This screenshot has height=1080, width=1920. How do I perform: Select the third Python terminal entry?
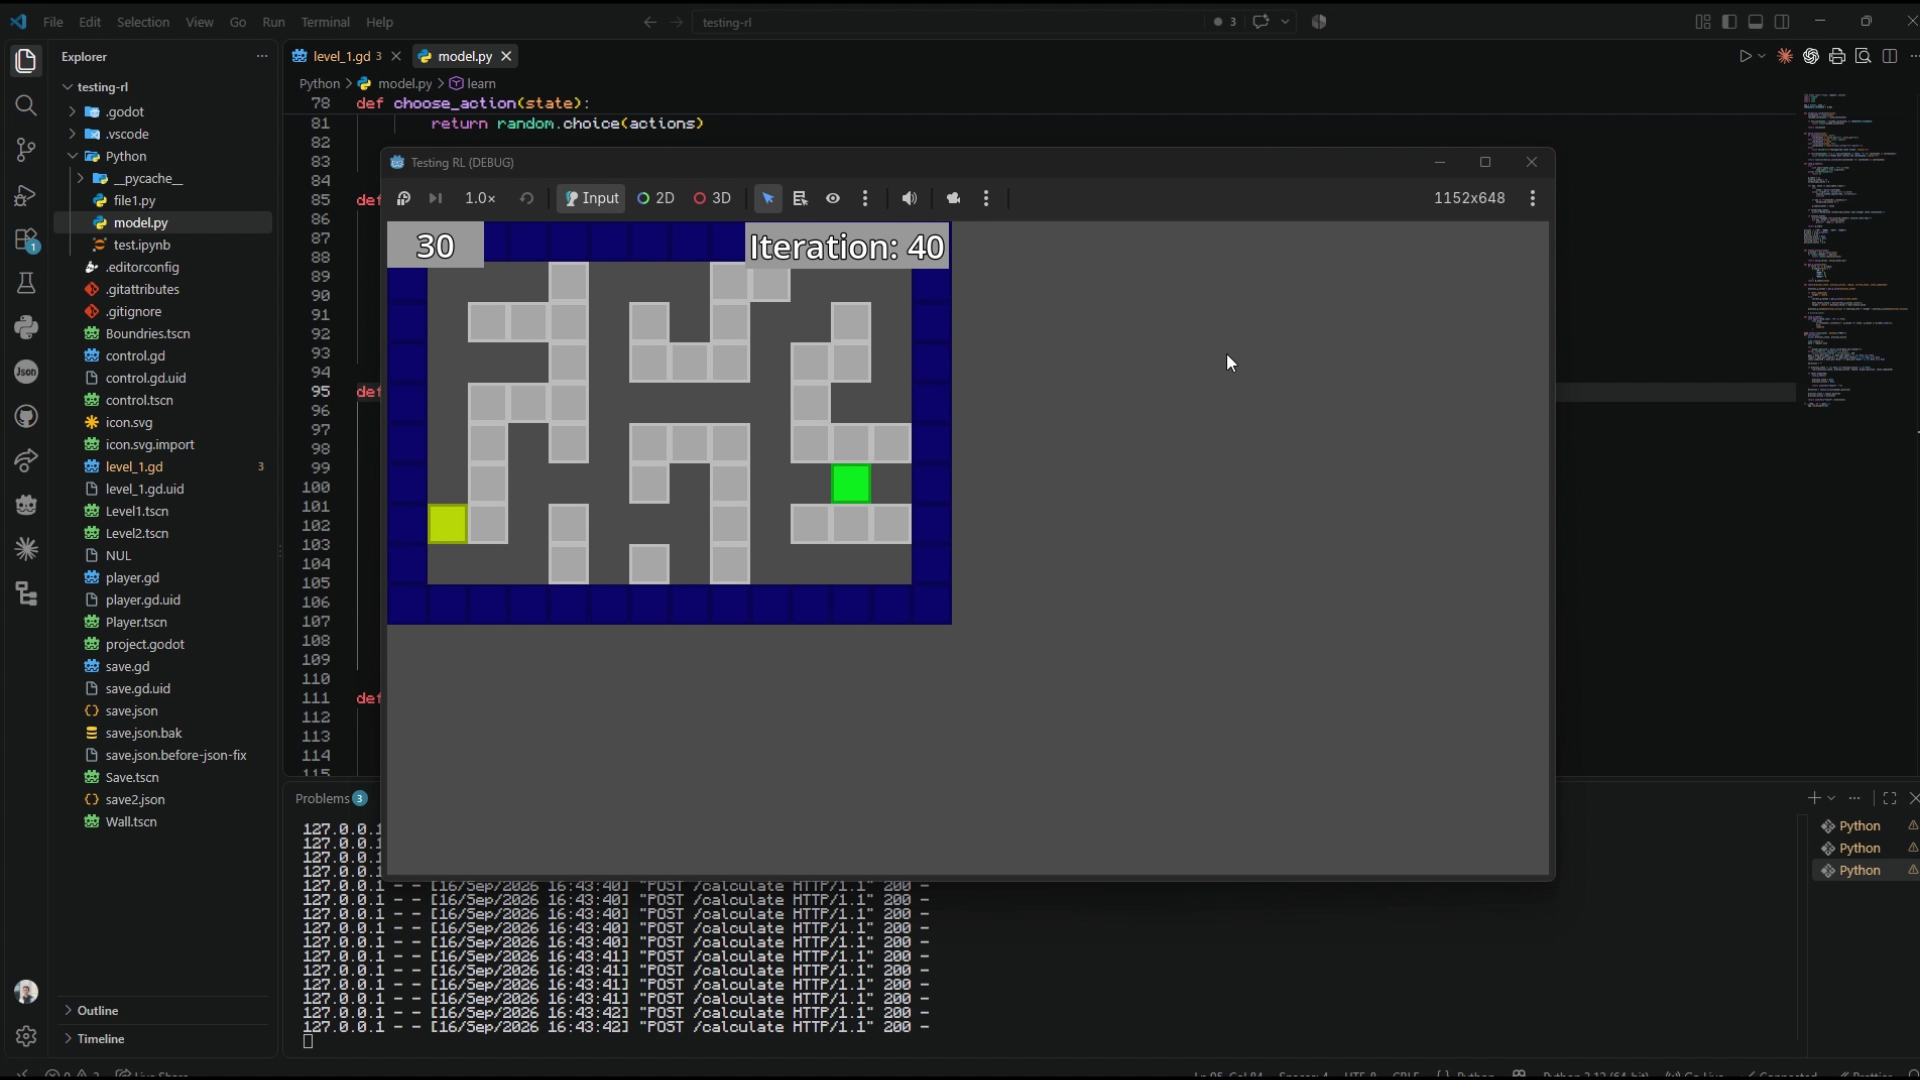[x=1860, y=870]
